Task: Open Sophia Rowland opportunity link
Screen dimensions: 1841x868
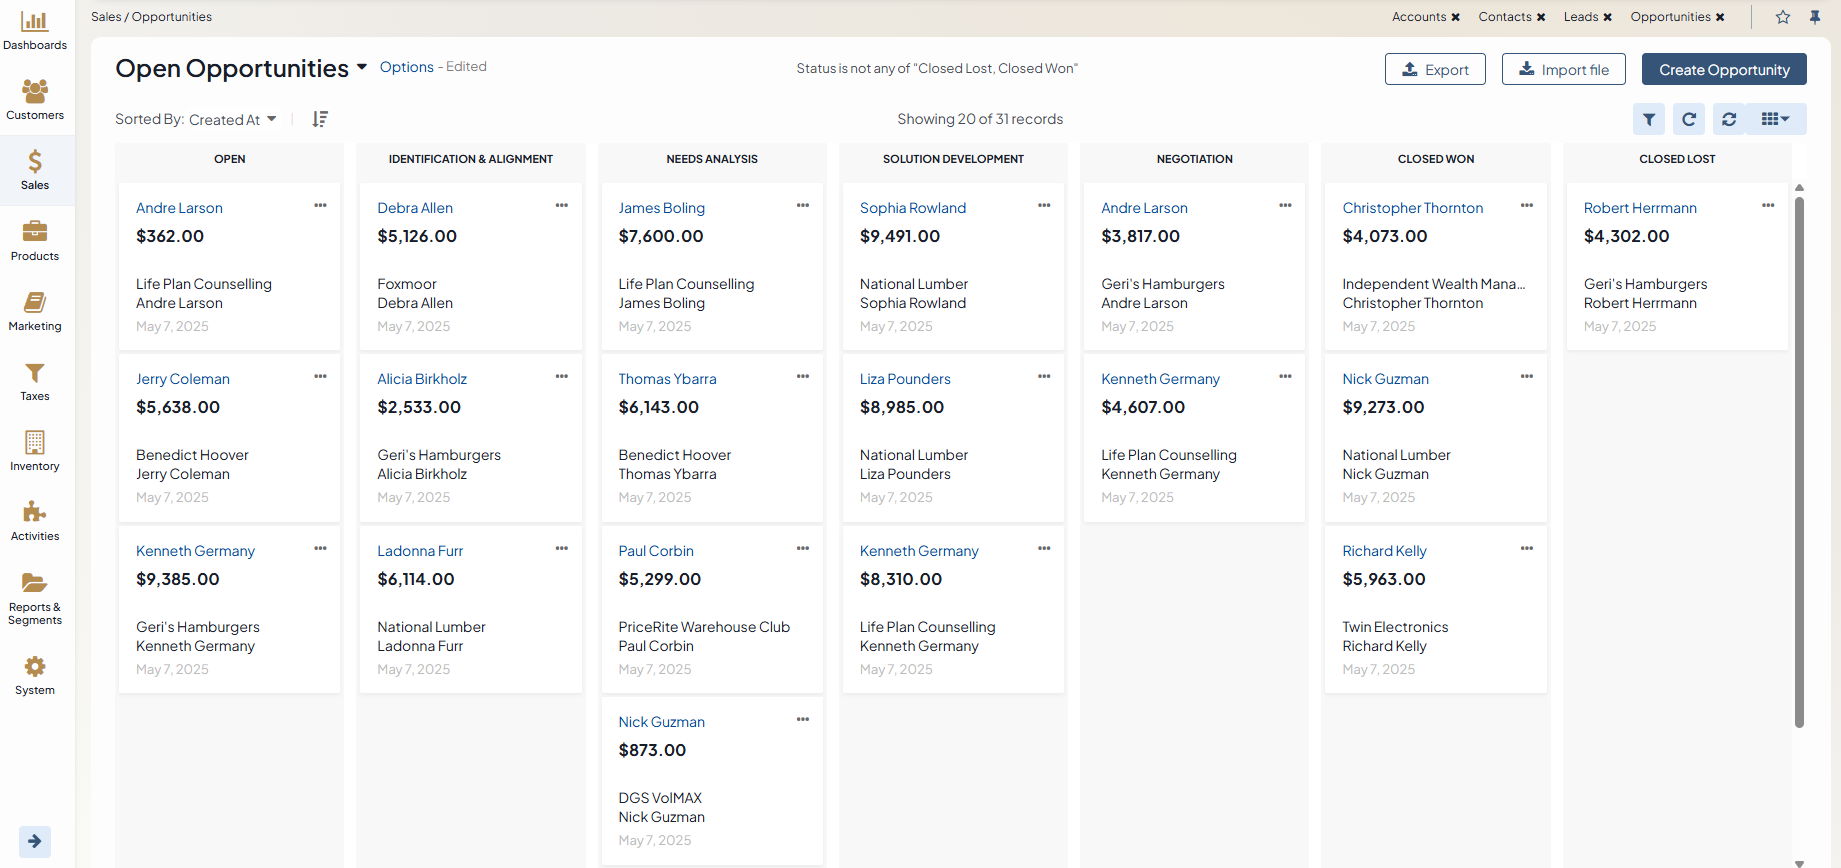Action: (x=913, y=208)
